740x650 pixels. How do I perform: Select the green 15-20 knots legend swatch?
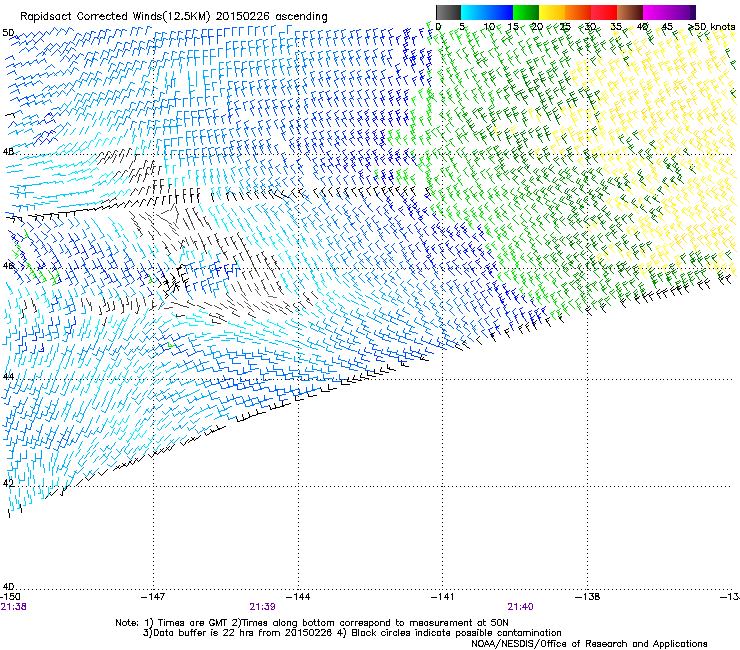click(x=526, y=12)
